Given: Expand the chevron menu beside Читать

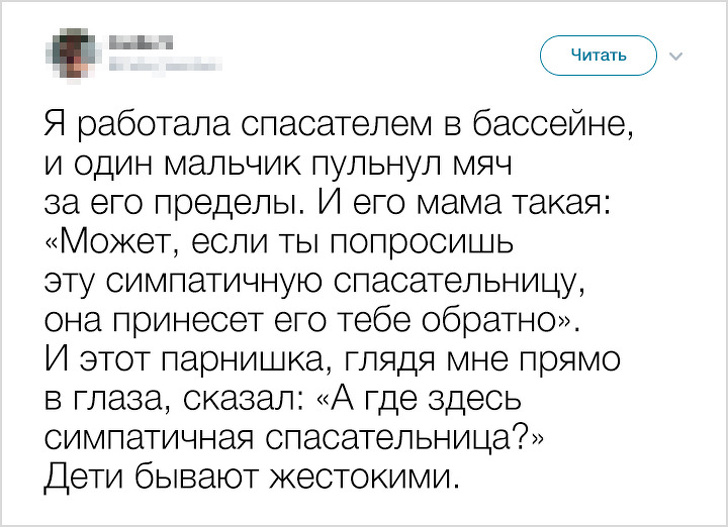Looking at the screenshot, I should (x=676, y=56).
